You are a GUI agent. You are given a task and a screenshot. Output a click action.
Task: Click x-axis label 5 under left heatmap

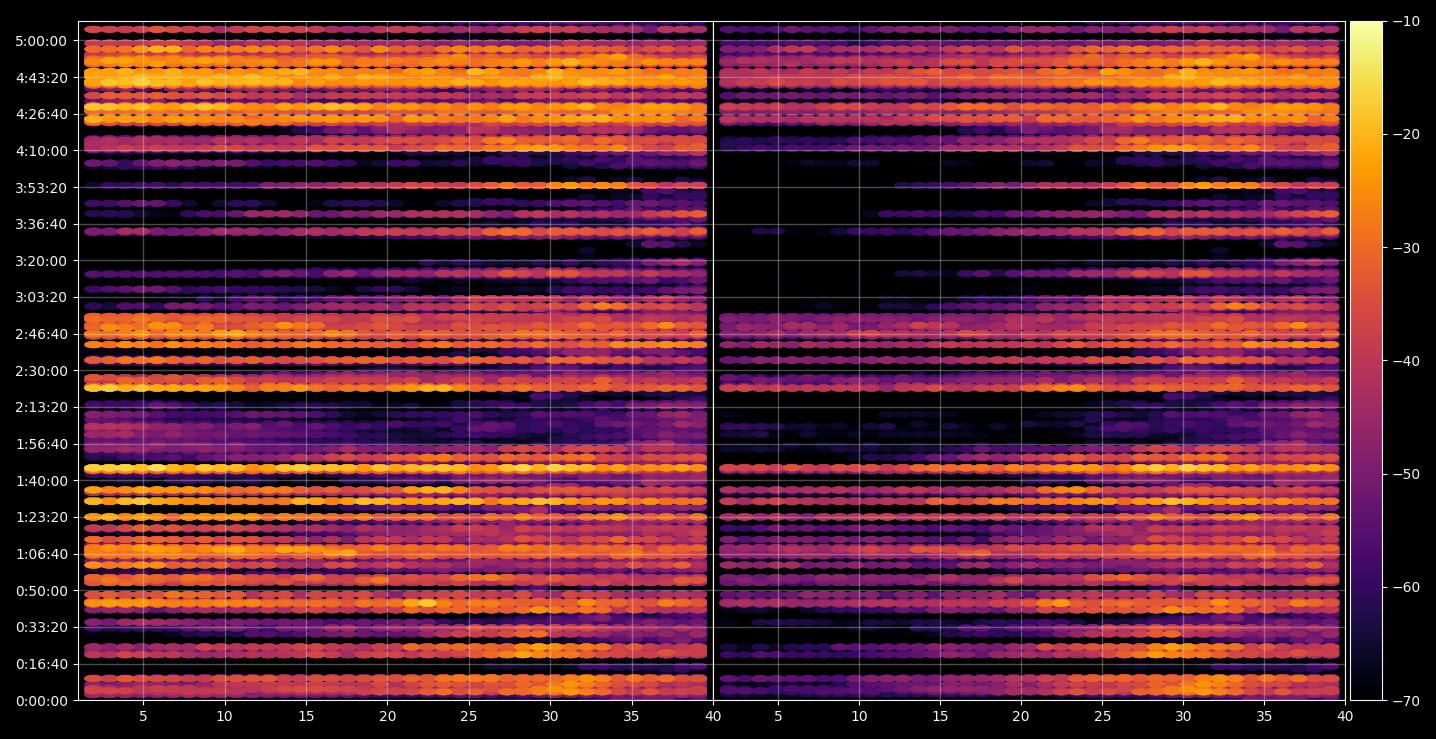tap(143, 716)
